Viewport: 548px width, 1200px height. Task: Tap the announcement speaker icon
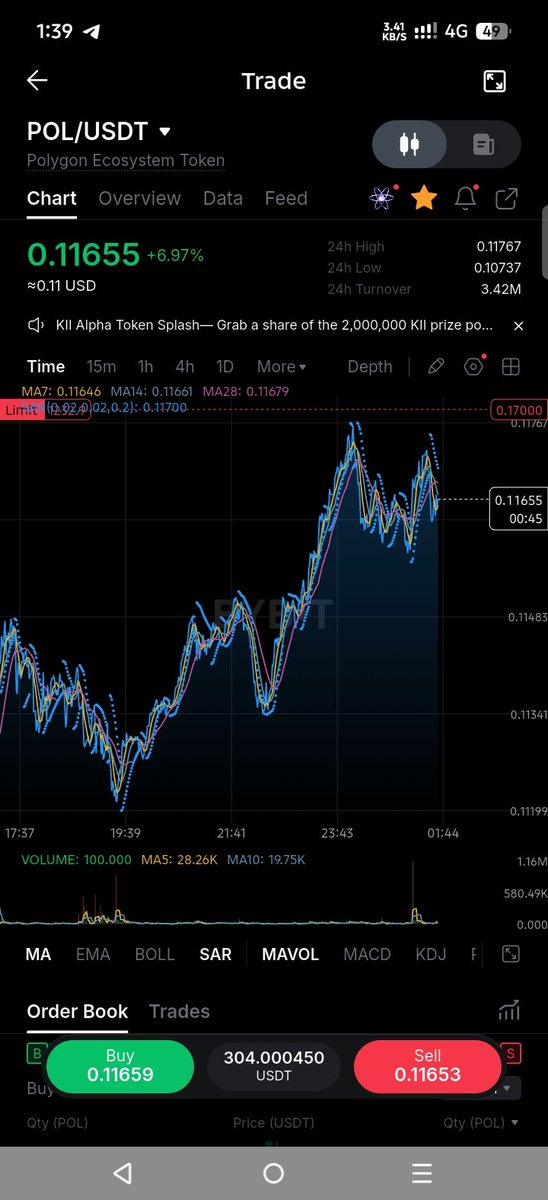(x=37, y=325)
